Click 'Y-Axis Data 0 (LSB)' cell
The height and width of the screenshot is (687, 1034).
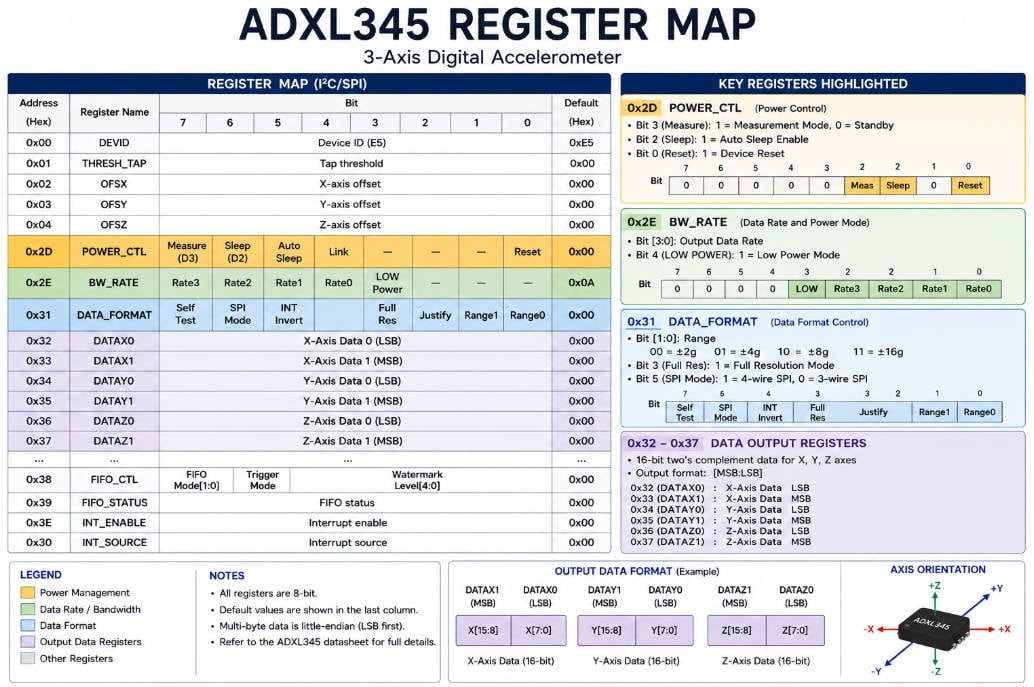coord(355,380)
